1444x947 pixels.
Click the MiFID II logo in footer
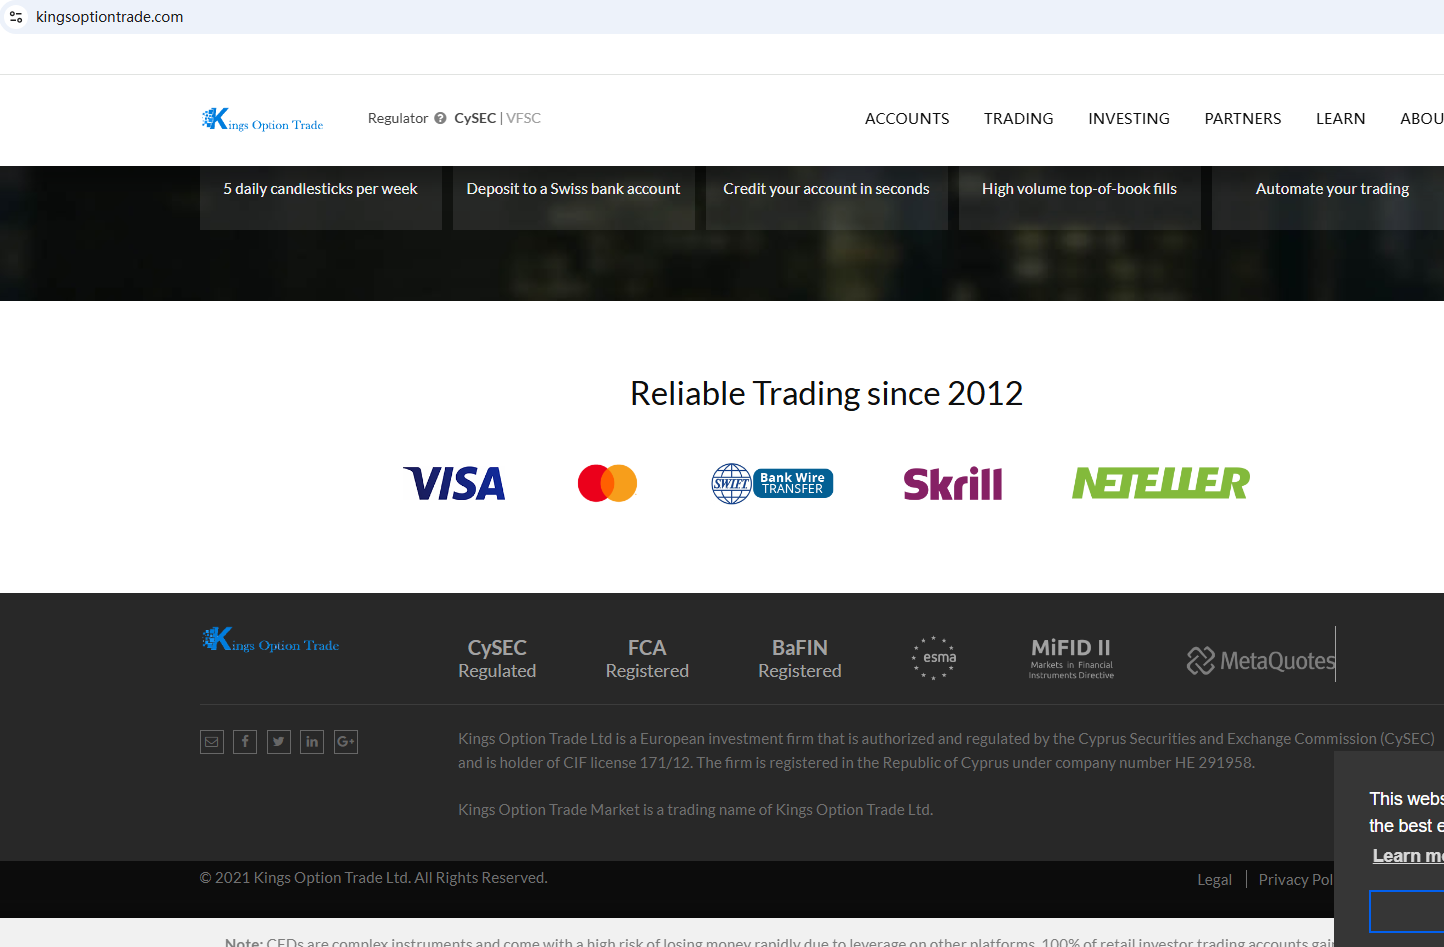point(1071,659)
